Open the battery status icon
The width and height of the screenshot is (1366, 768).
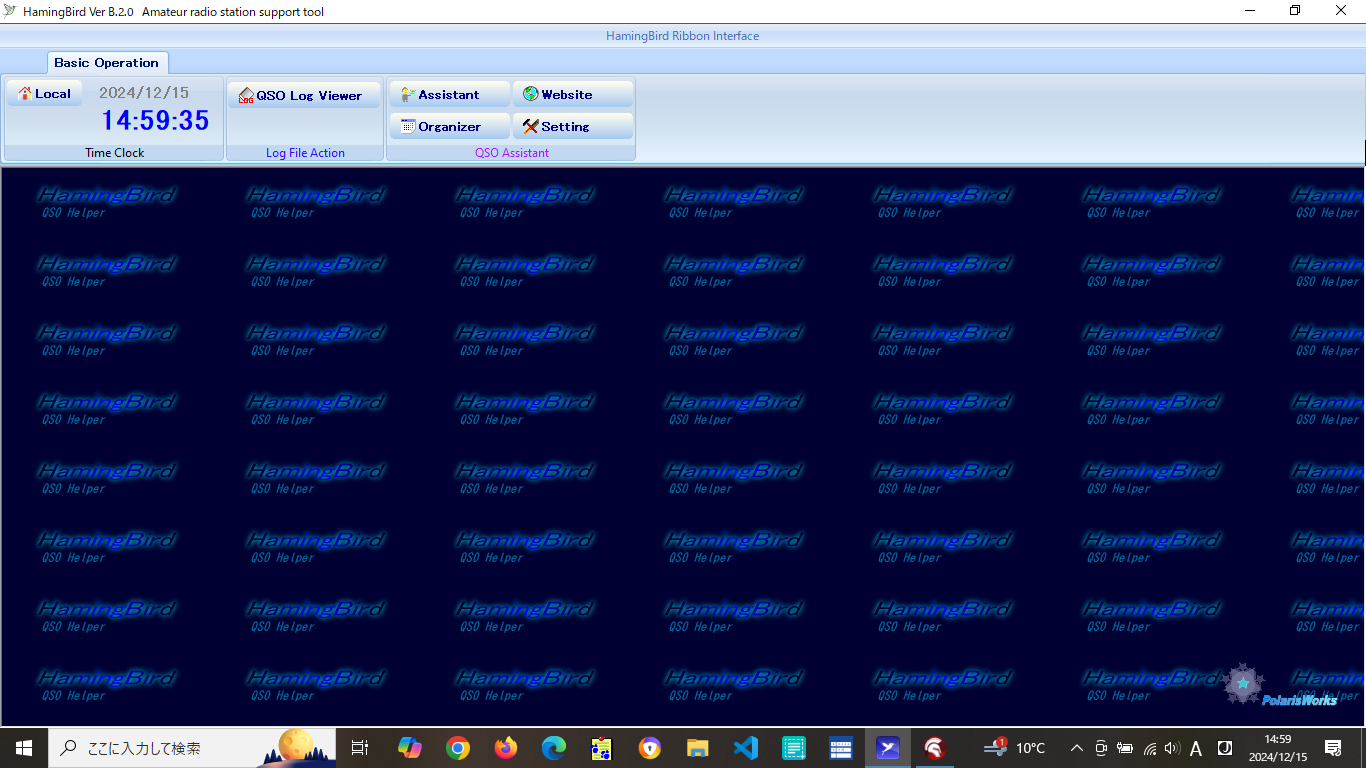pyautogui.click(x=1125, y=748)
